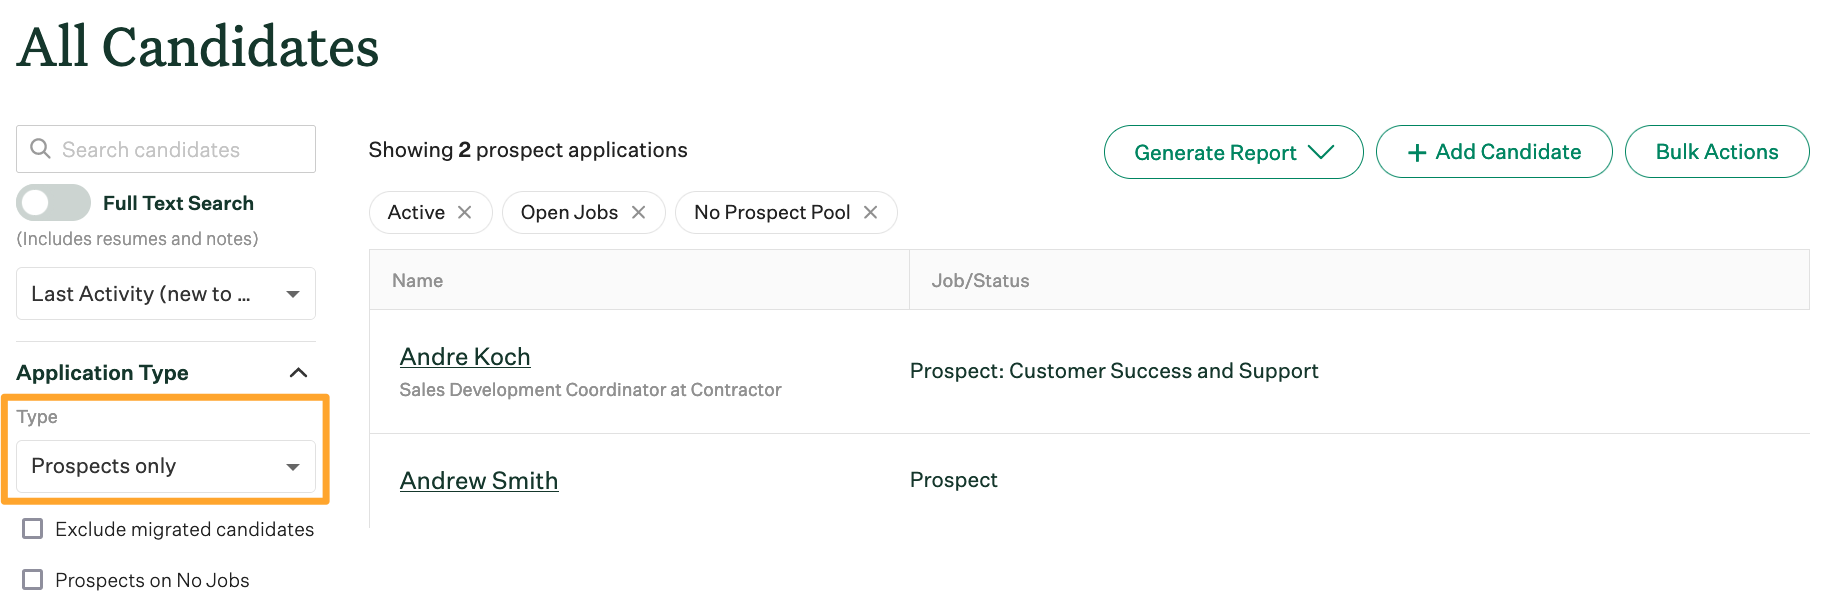Open the "Last Activity" sort dropdown
Screen dimensions: 1833x606
pyautogui.click(x=165, y=293)
